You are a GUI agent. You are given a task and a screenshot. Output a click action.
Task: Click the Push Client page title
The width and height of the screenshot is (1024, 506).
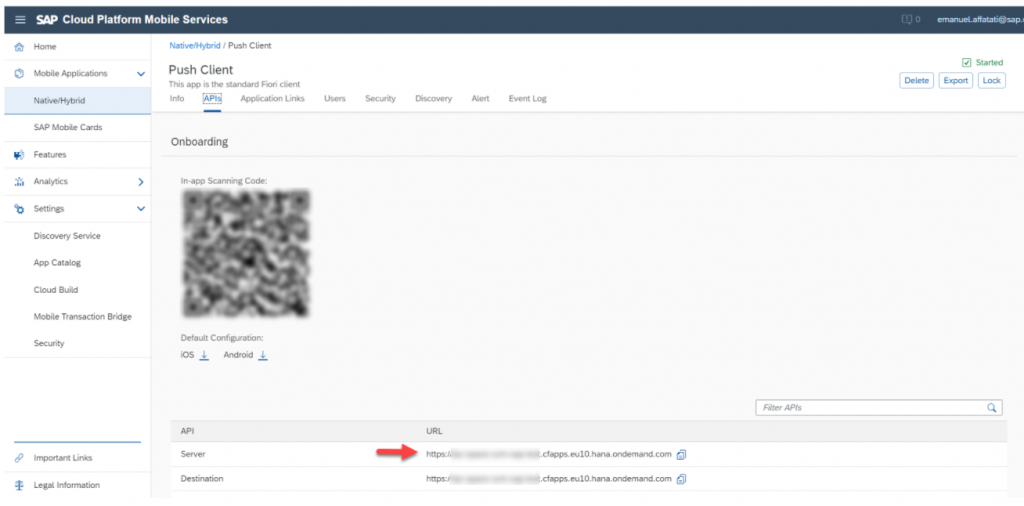coord(200,70)
